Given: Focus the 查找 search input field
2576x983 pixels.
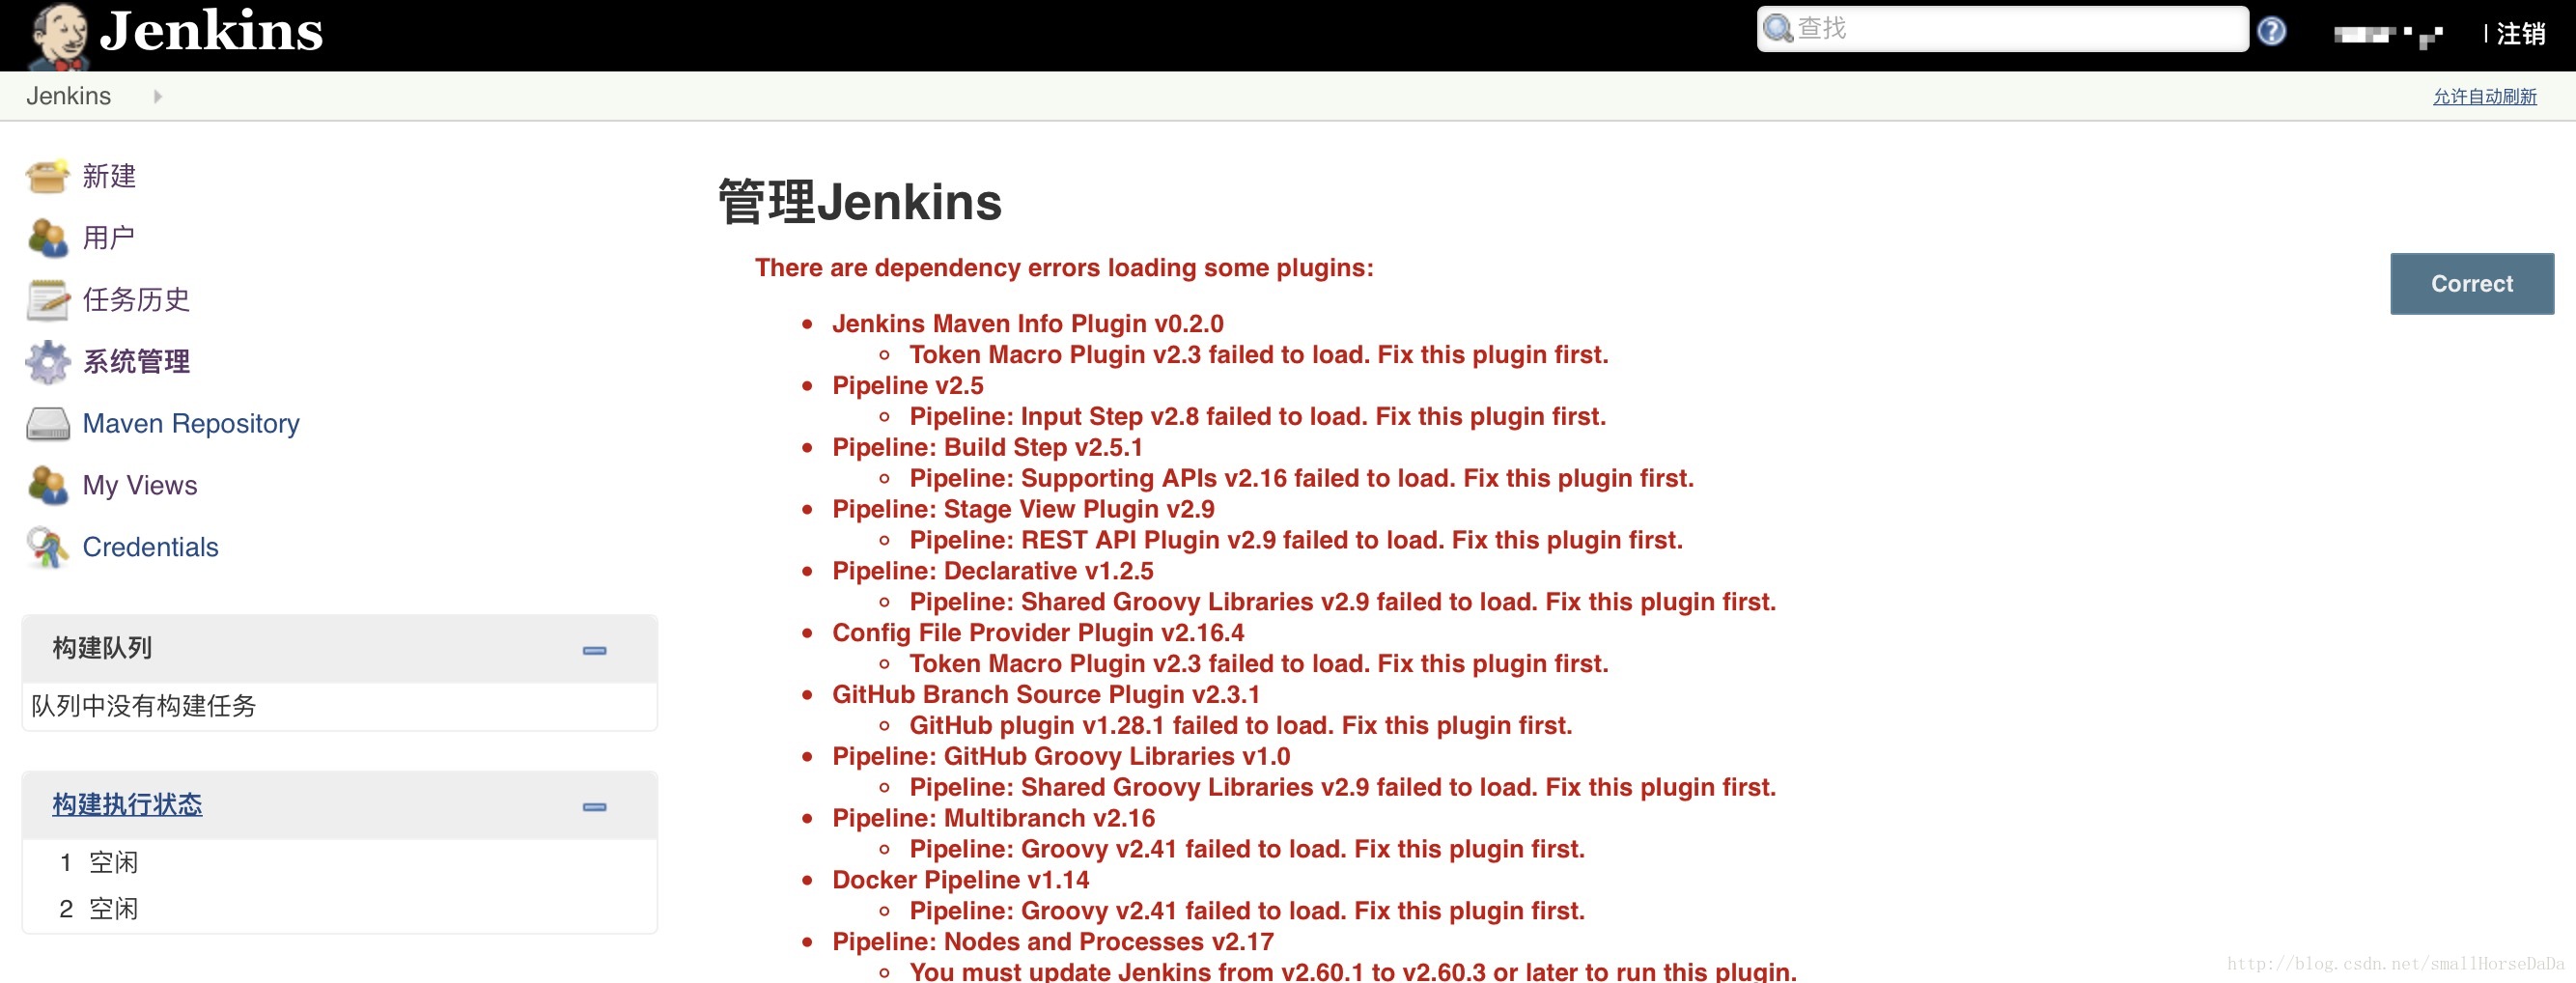Looking at the screenshot, I should pyautogui.click(x=2002, y=28).
